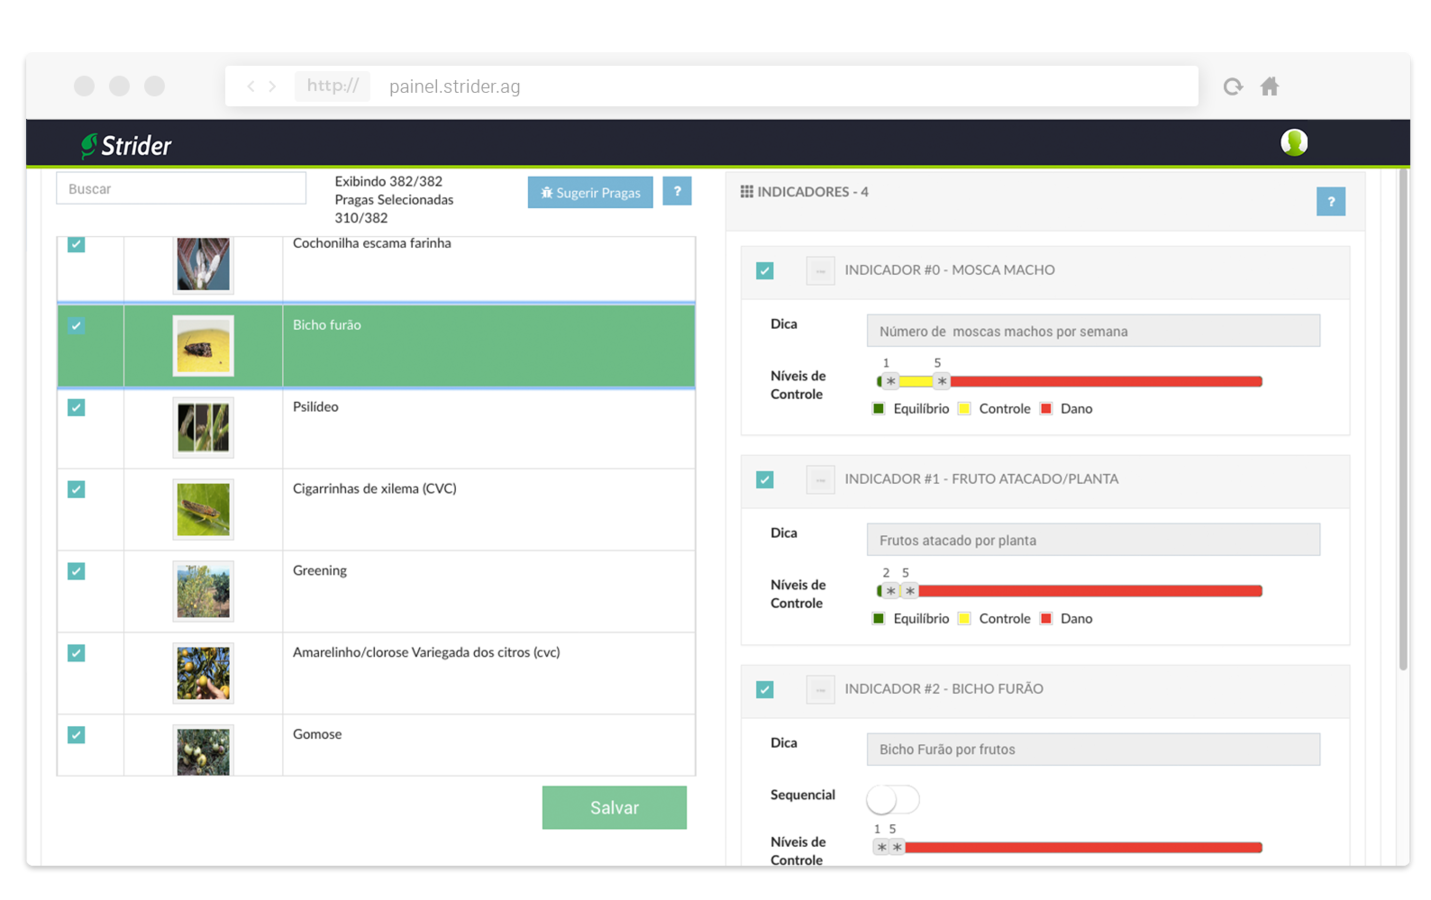Uncheck the Psilídeo checkbox

pos(76,408)
